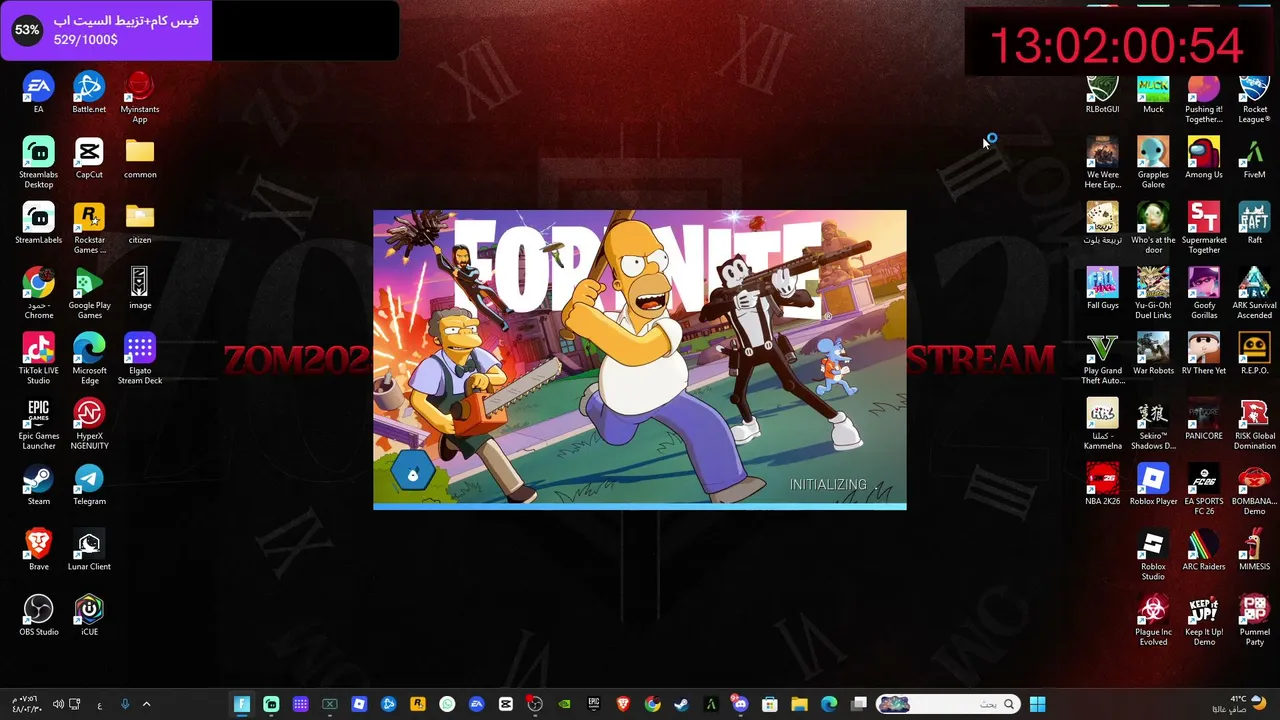Select the Epic Games Launcher desktop icon
Screen dimensions: 1280x720
coord(38,423)
